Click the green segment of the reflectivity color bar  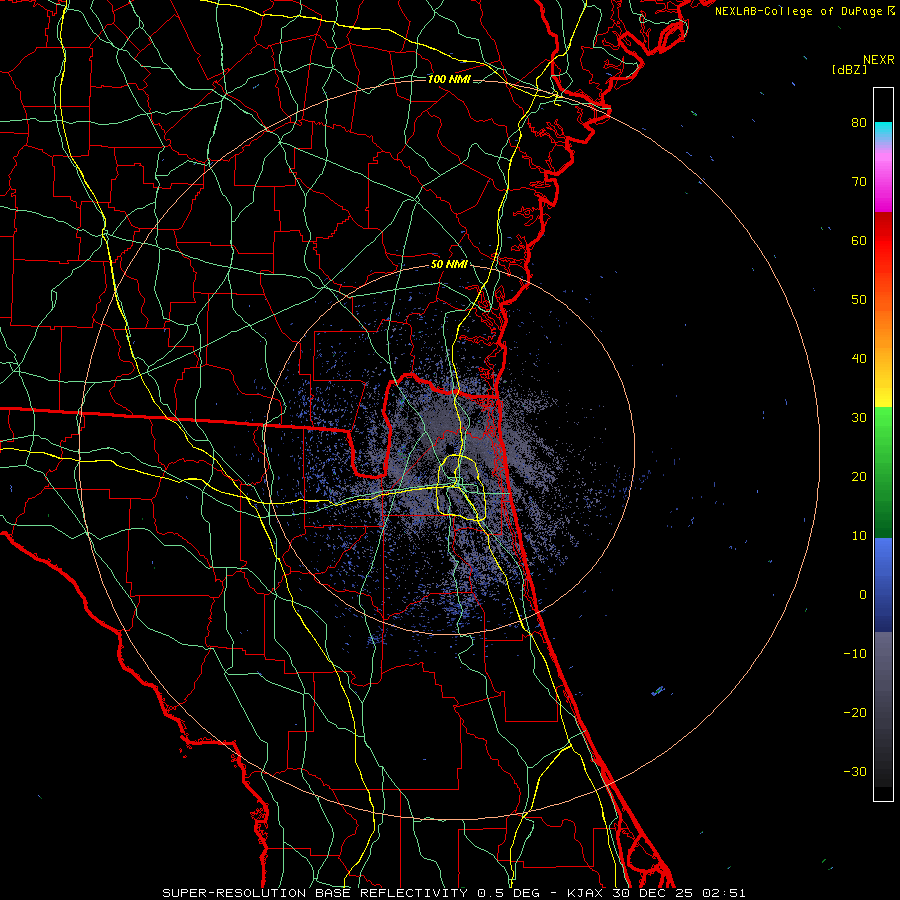pos(883,472)
